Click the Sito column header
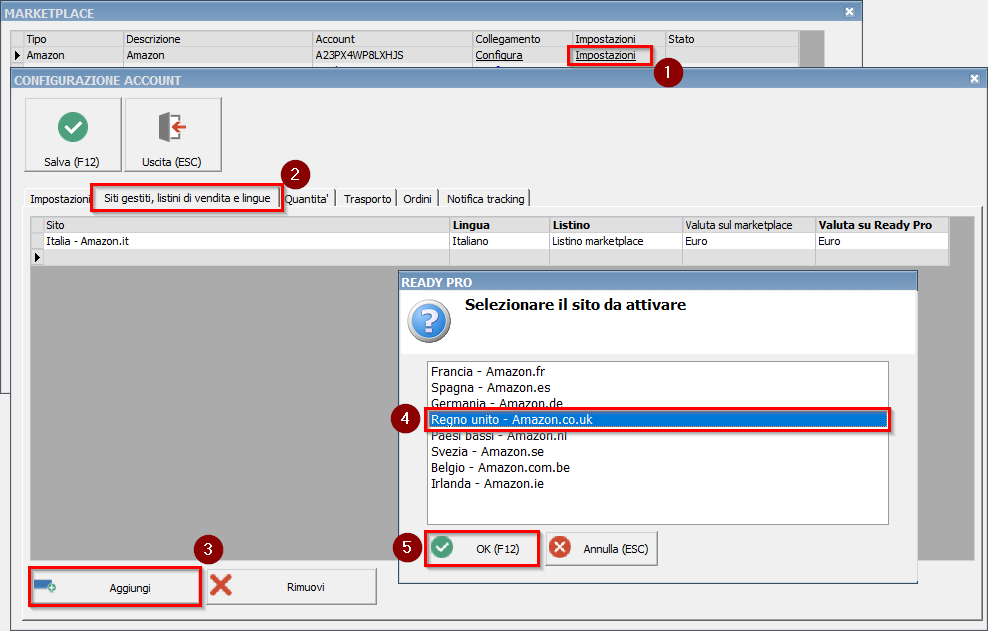The height and width of the screenshot is (631, 988). click(x=246, y=225)
